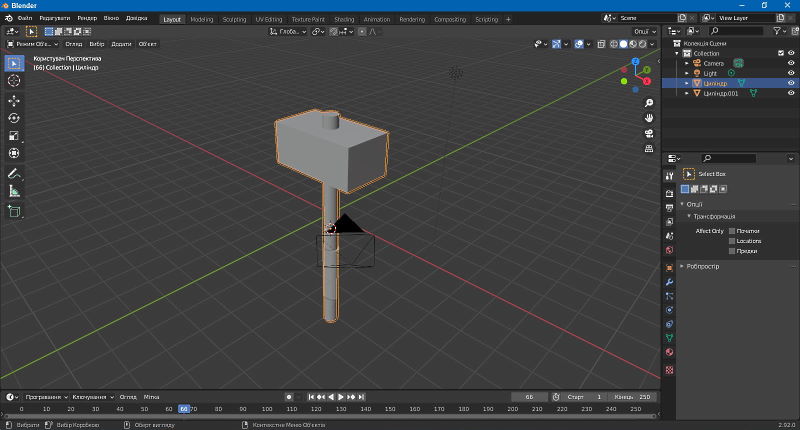This screenshot has width=800, height=430.
Task: Switch to Sculpting workspace tab
Action: point(234,19)
